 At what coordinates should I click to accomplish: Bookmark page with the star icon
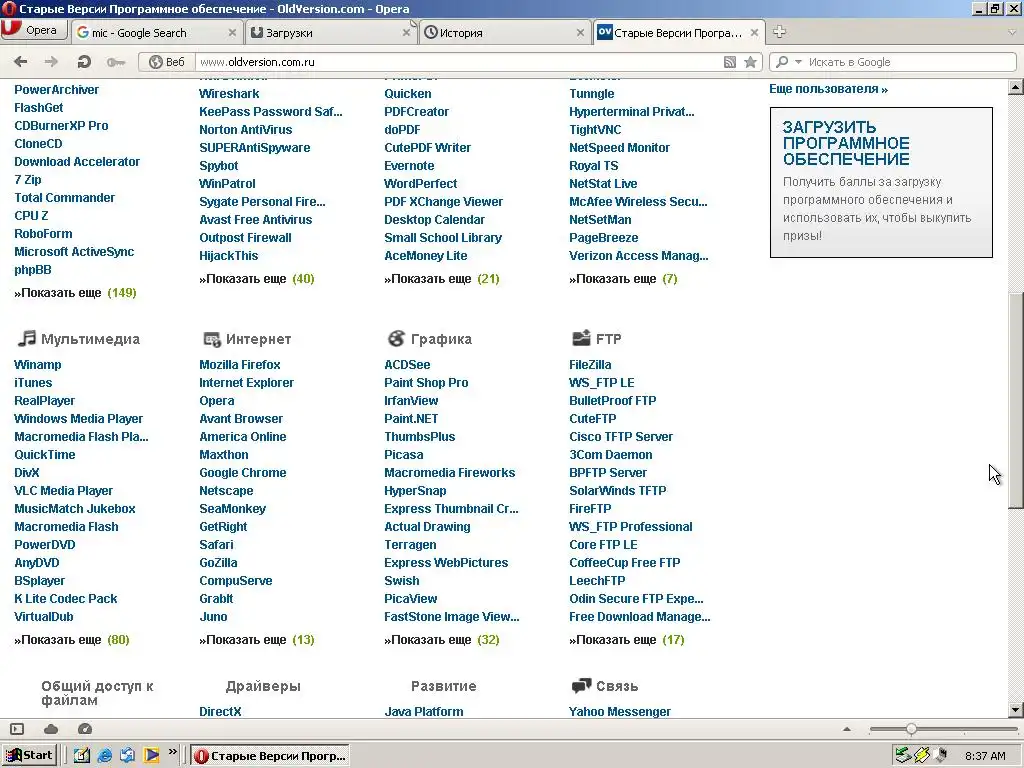click(750, 62)
